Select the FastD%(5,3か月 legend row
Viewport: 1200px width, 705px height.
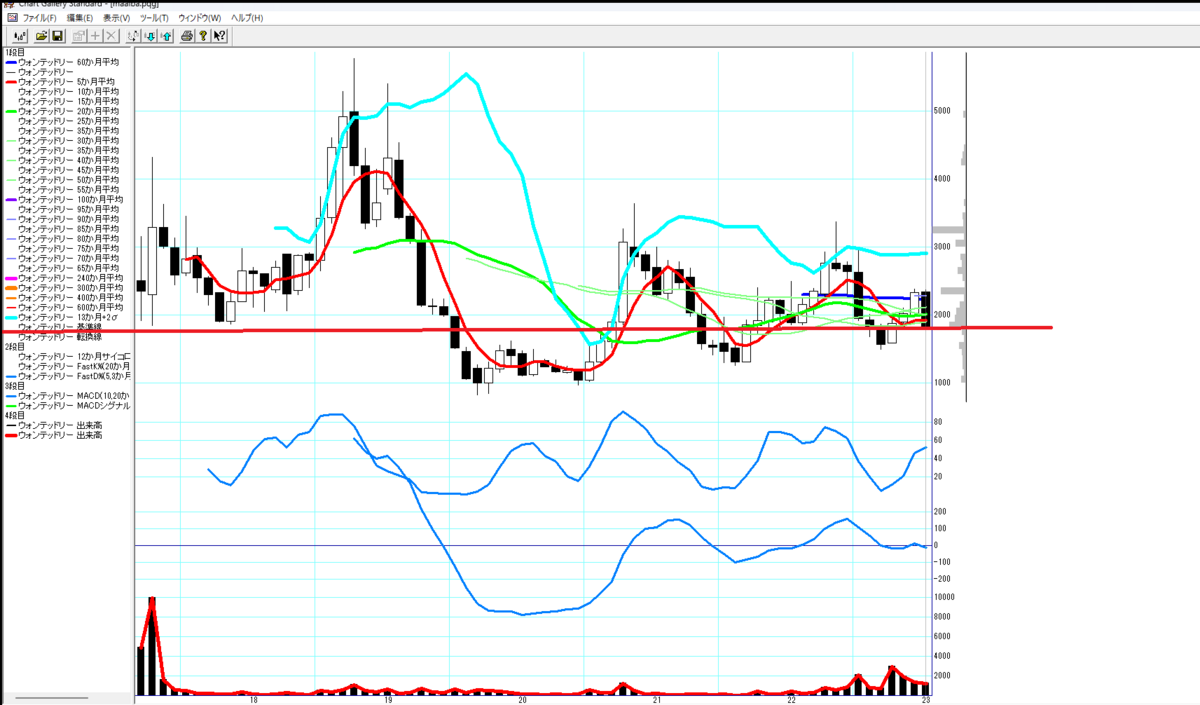point(67,376)
